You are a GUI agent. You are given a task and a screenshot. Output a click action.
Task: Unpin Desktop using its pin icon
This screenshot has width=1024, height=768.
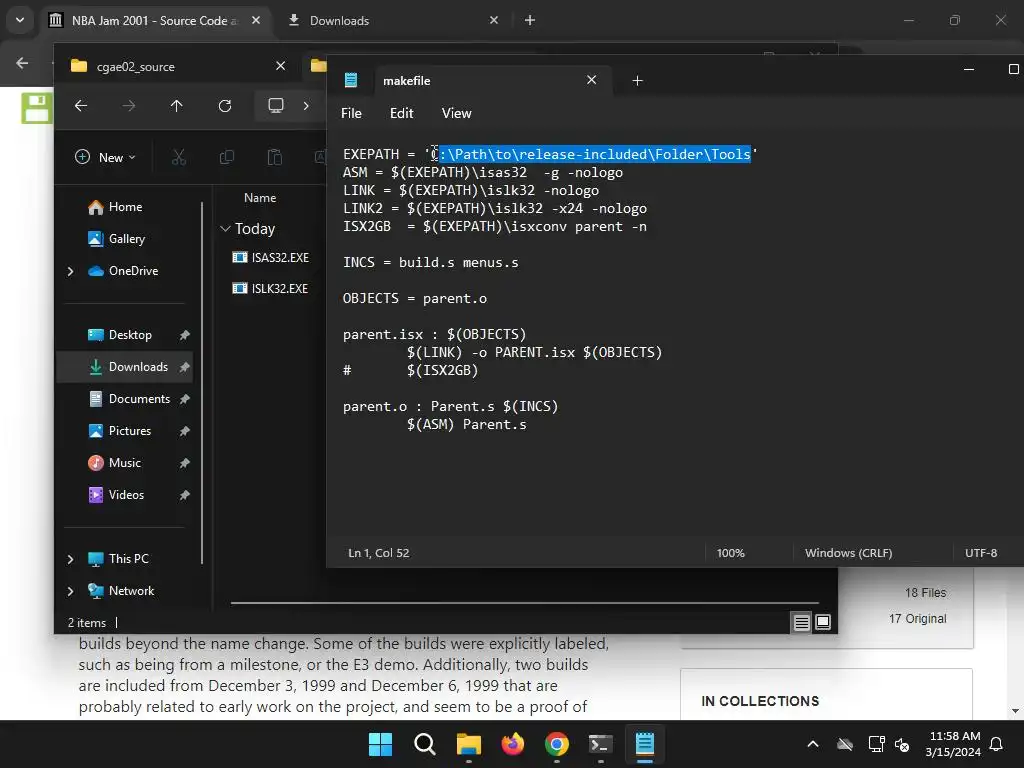pyautogui.click(x=185, y=335)
